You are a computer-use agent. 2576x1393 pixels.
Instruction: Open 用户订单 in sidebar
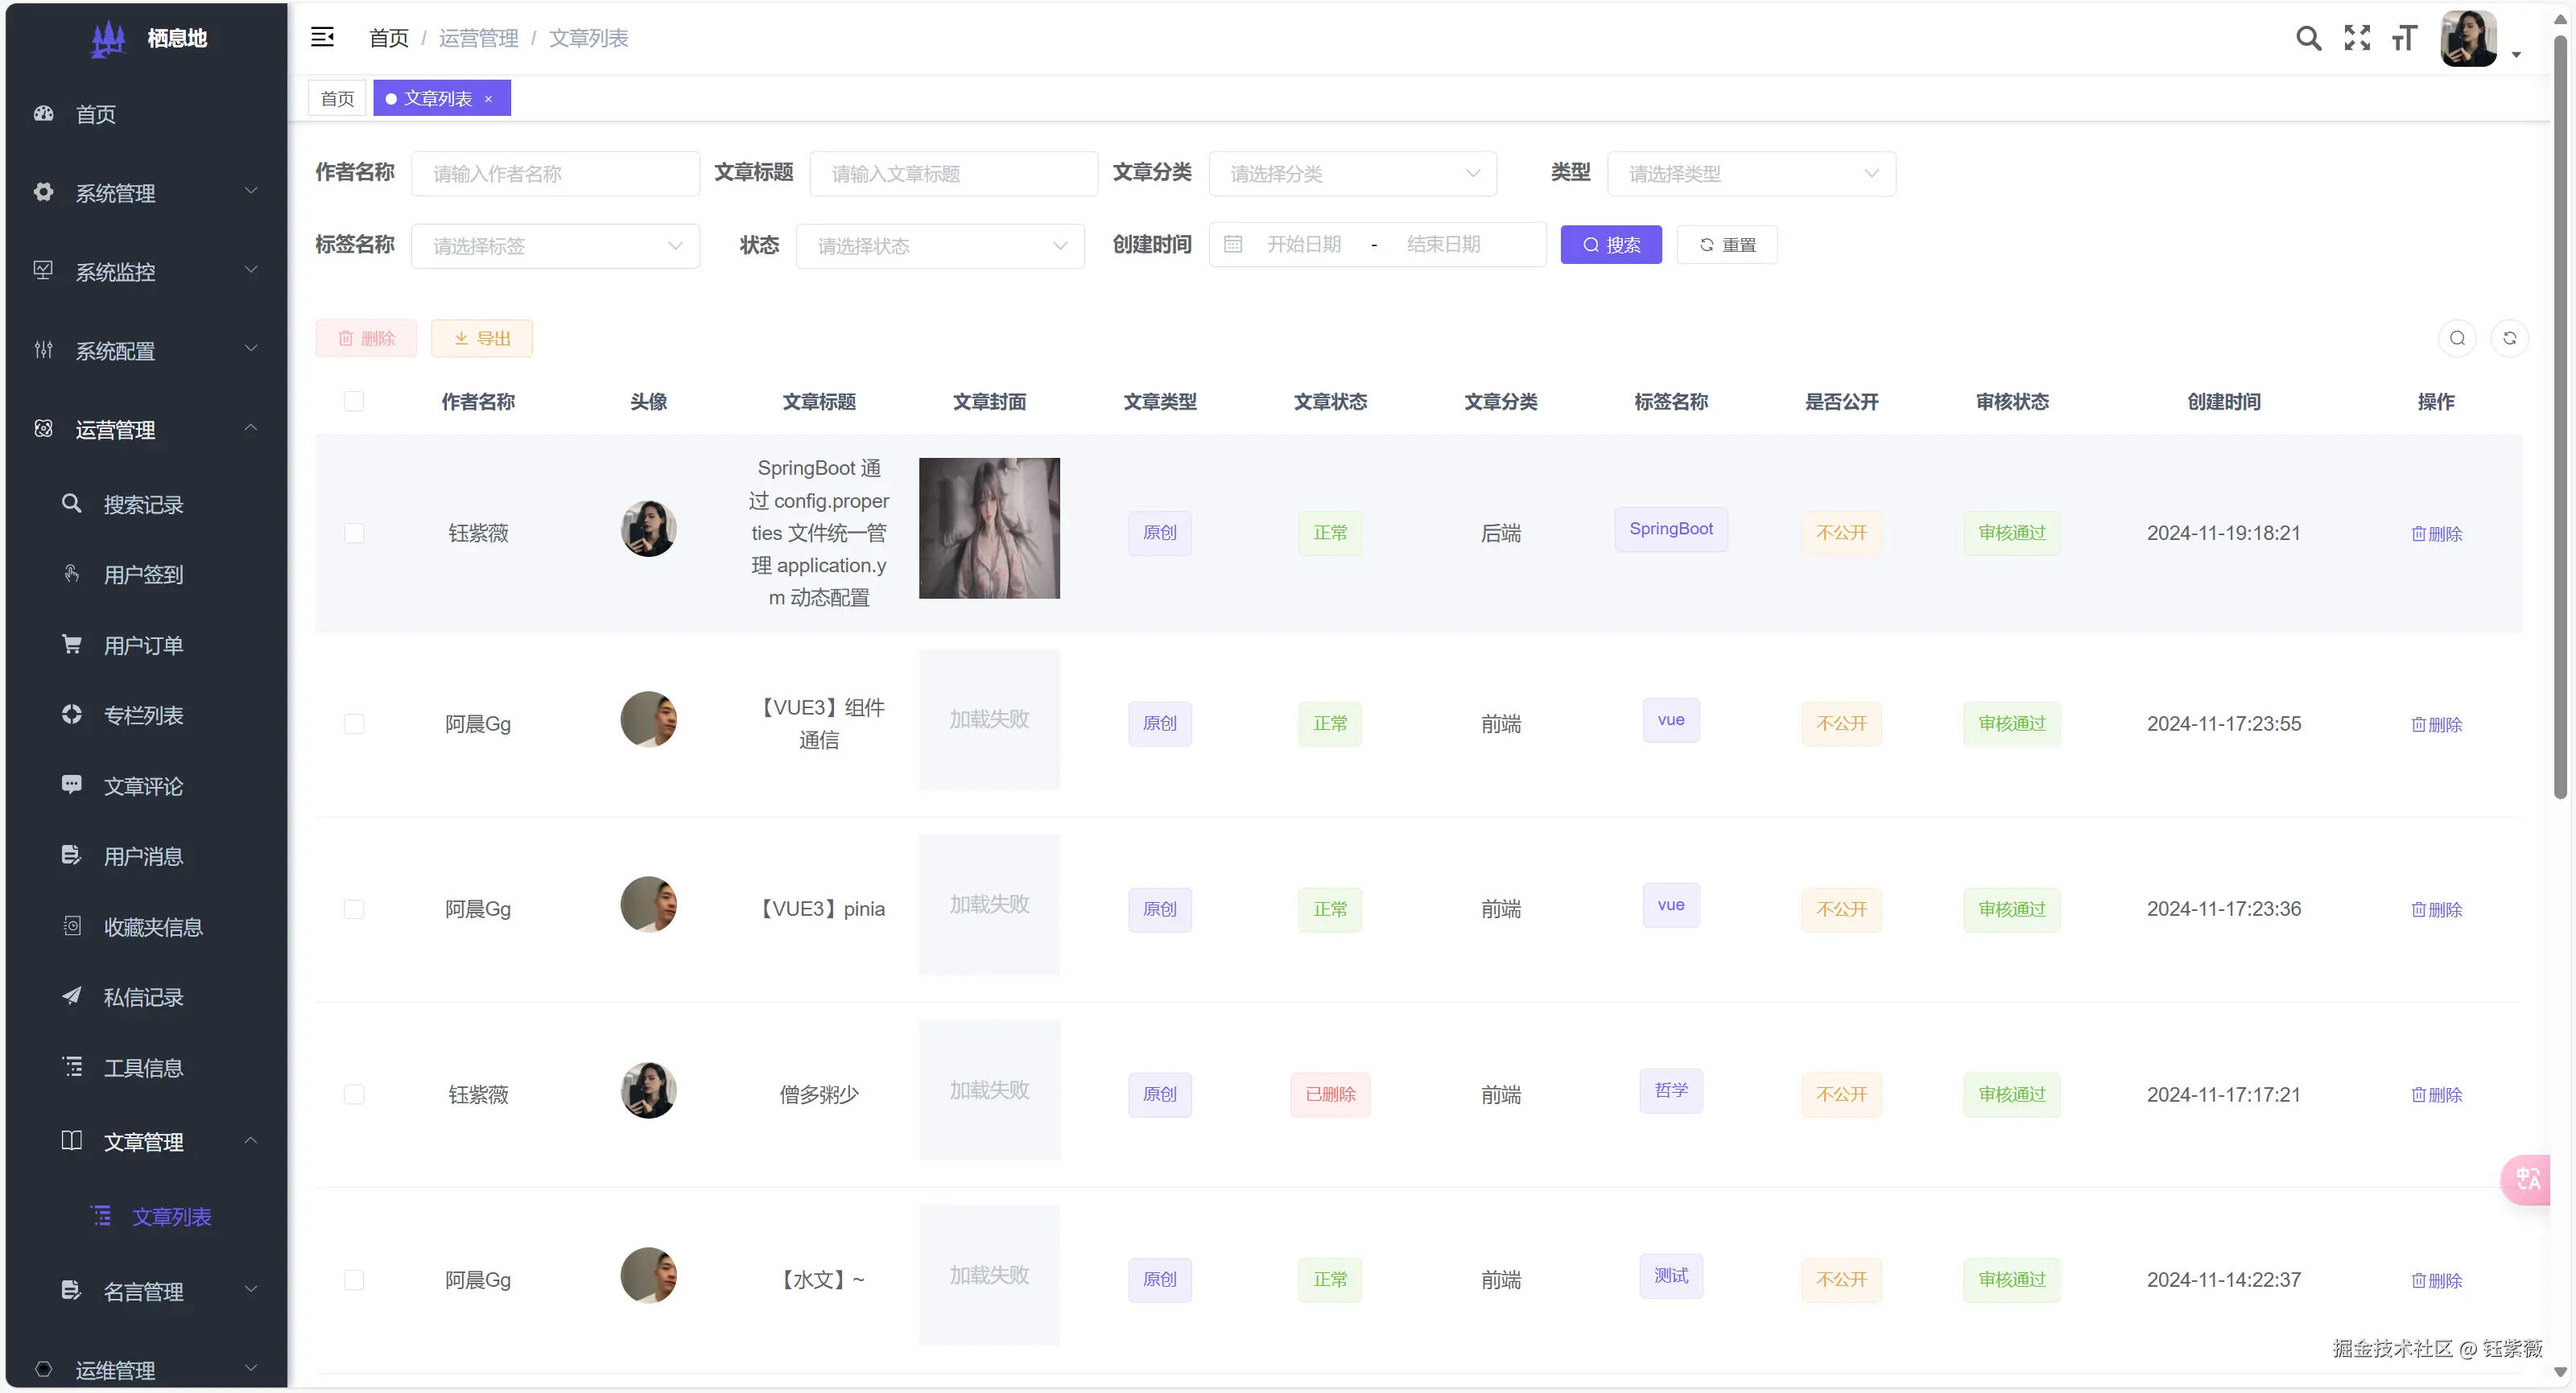click(x=143, y=646)
